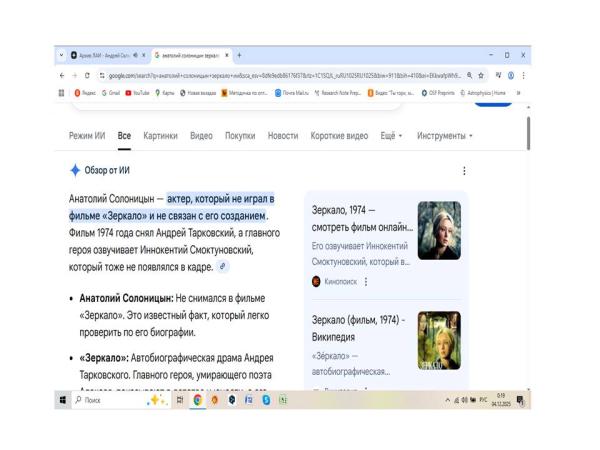Click the Chrome icon in the taskbar
Screen dimensions: 600x450
[198, 399]
